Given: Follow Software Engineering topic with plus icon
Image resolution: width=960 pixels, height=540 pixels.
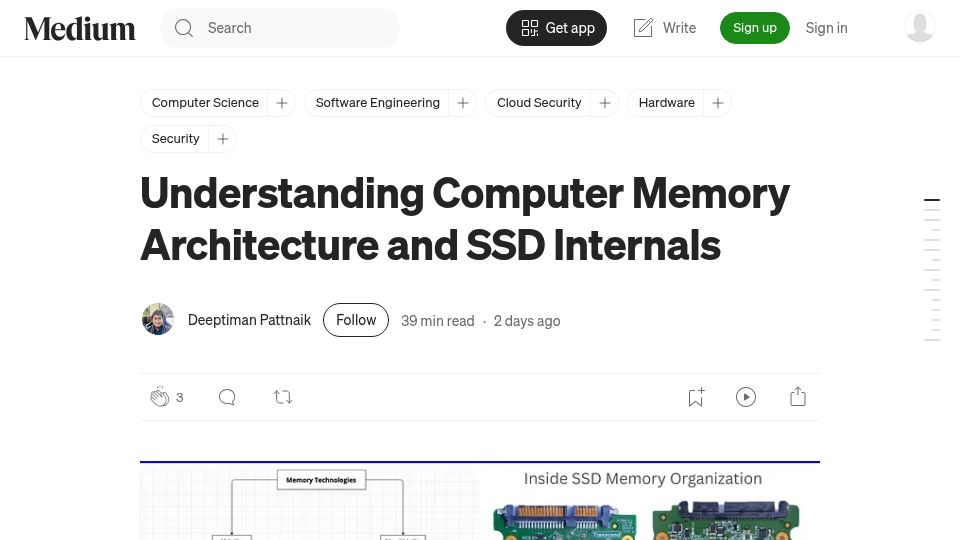Looking at the screenshot, I should (x=463, y=103).
